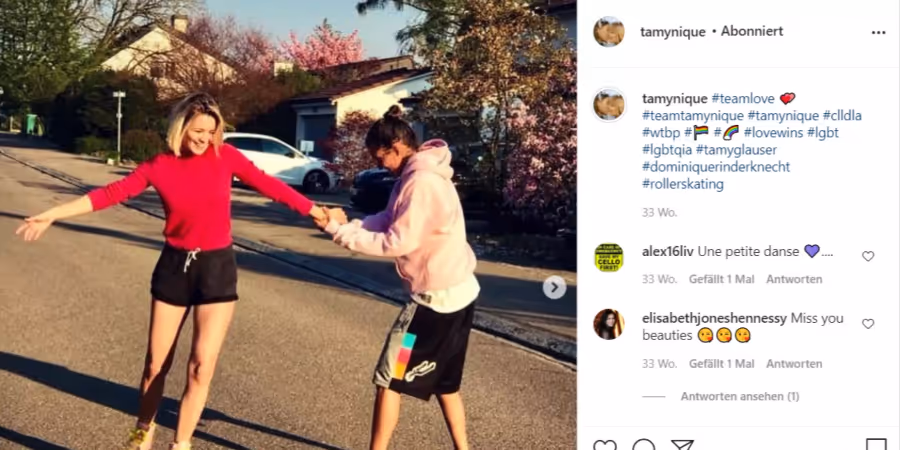
Task: Like elisabethjoneshennessy's comment with heart
Action: pos(868,324)
